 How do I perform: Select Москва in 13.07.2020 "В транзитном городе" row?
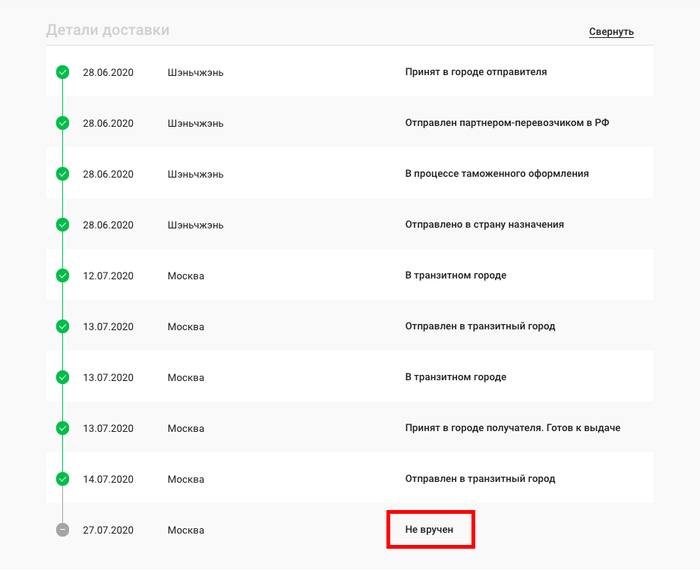[186, 378]
